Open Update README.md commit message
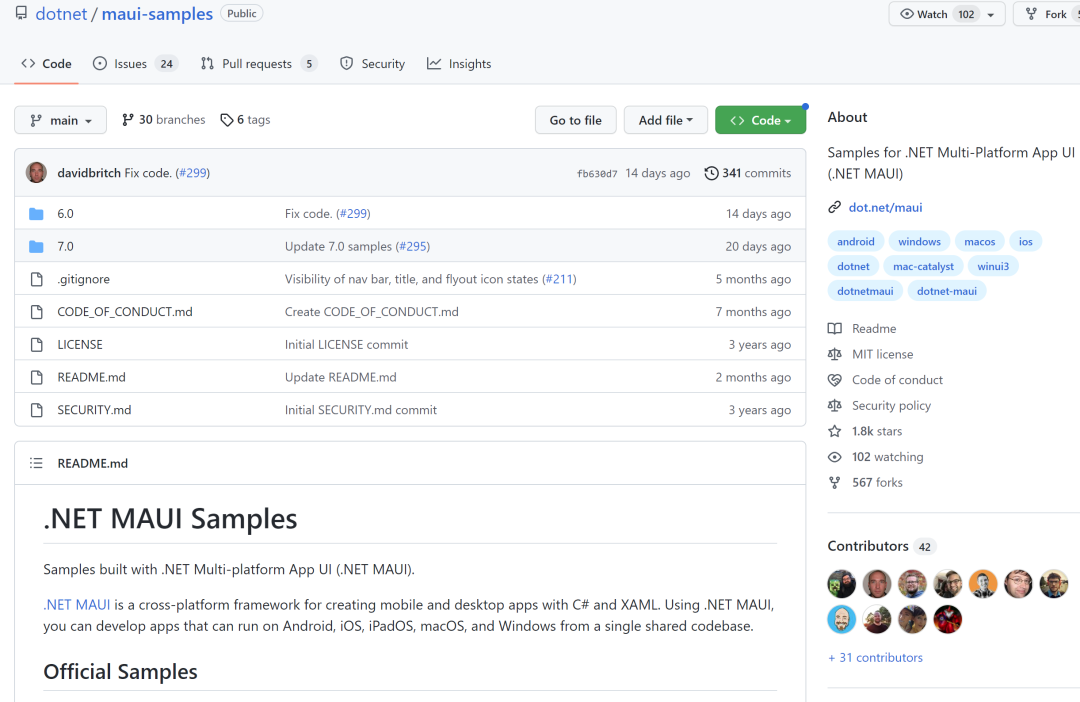Viewport: 1080px width, 702px height. (341, 377)
